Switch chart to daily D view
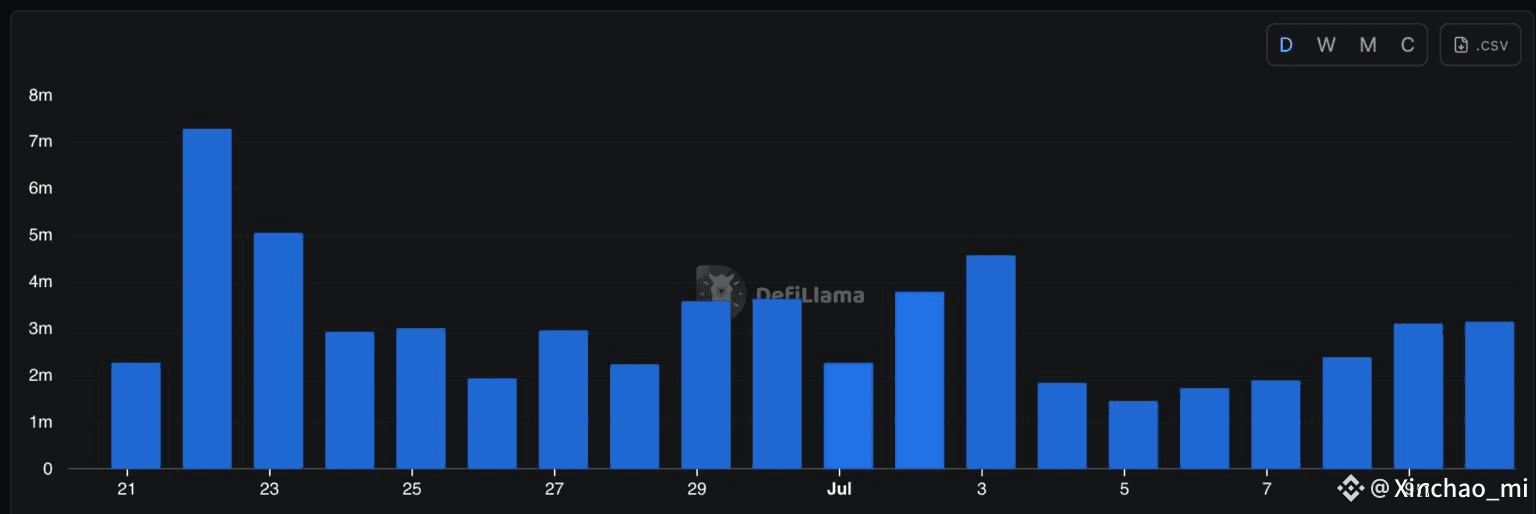1536x514 pixels. [1286, 45]
